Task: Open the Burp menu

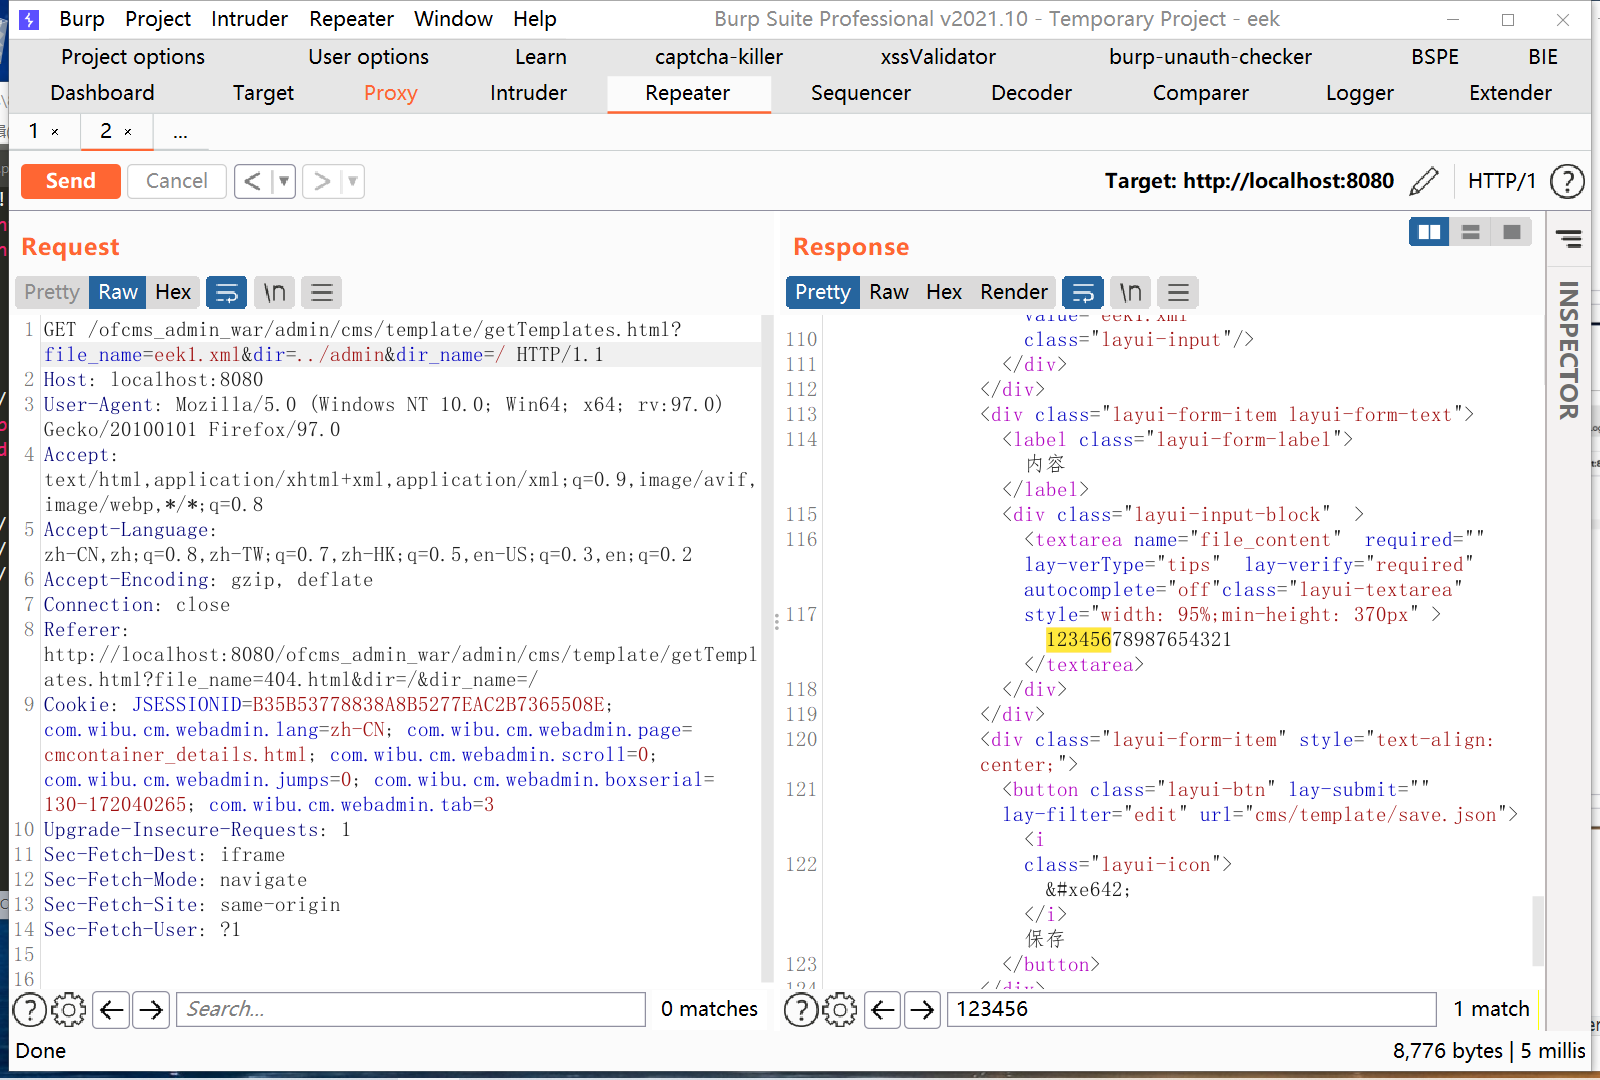Action: (82, 19)
